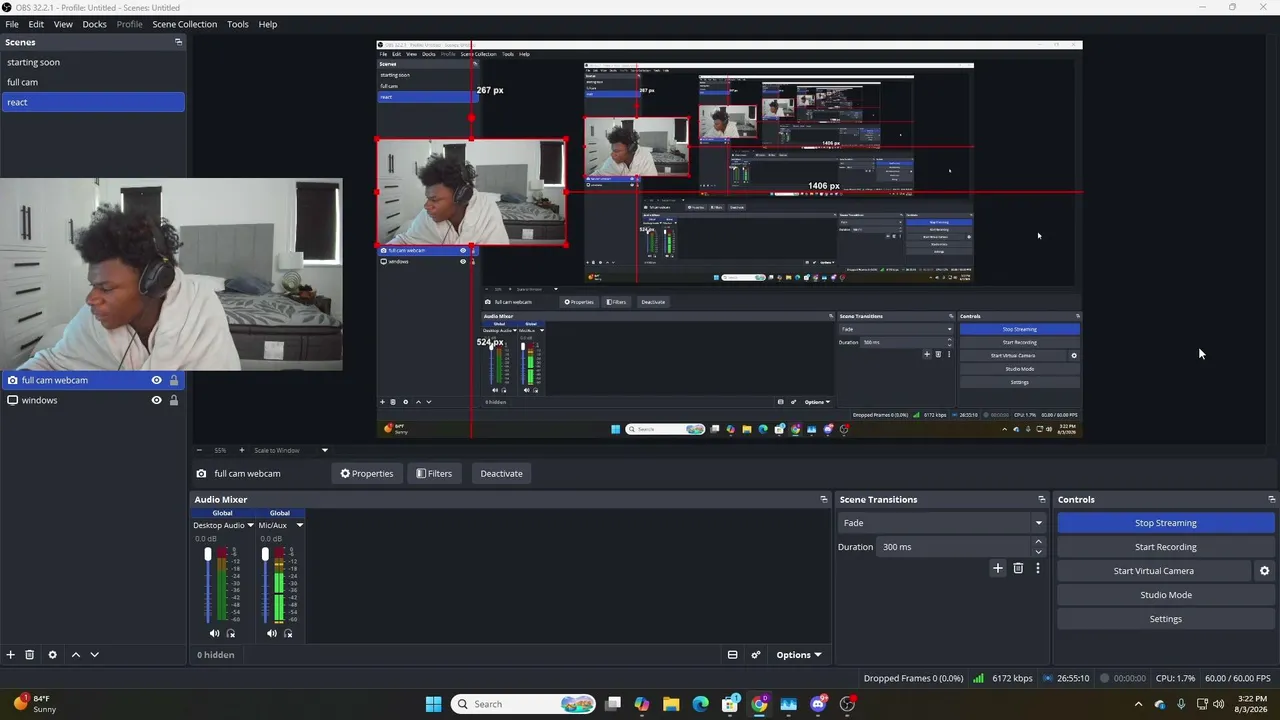Pop out the Scenes dock
This screenshot has height=720, width=1280.
pyautogui.click(x=178, y=42)
